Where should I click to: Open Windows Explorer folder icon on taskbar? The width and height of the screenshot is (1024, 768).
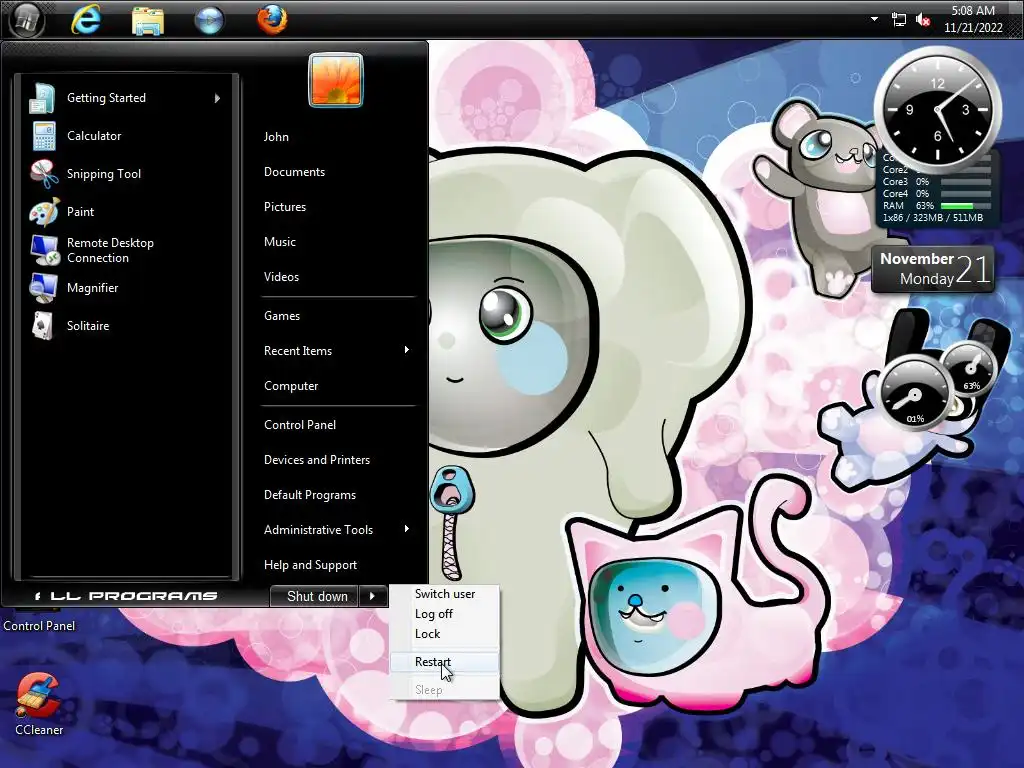pyautogui.click(x=148, y=20)
